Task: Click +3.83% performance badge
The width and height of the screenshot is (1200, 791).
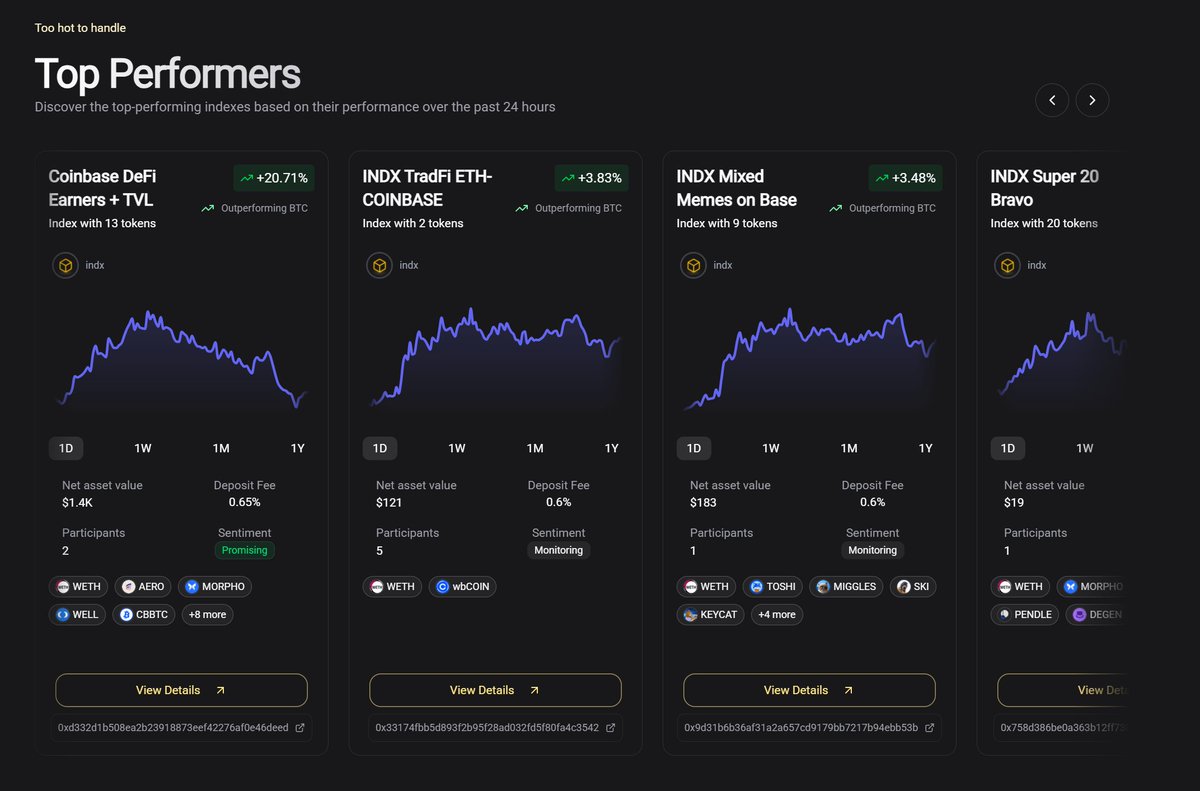Action: pos(592,178)
